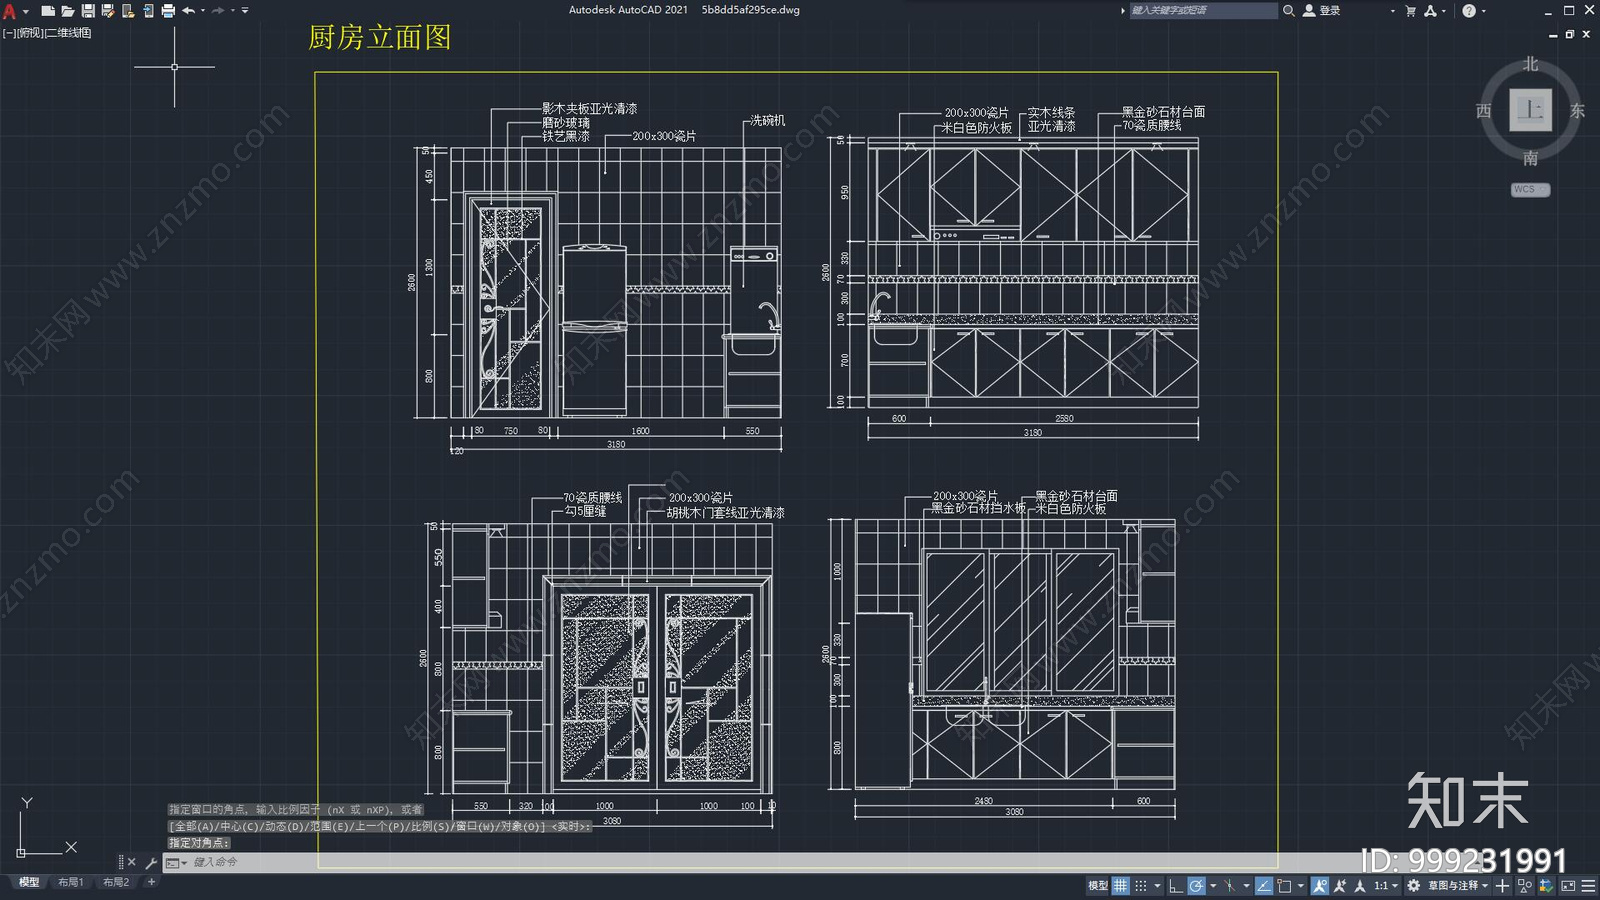This screenshot has height=900, width=1600.
Task: Create a new drawing via New icon
Action: [48, 11]
